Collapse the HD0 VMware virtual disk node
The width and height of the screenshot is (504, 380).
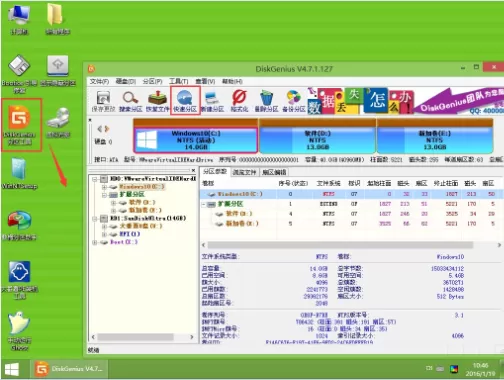(94, 179)
